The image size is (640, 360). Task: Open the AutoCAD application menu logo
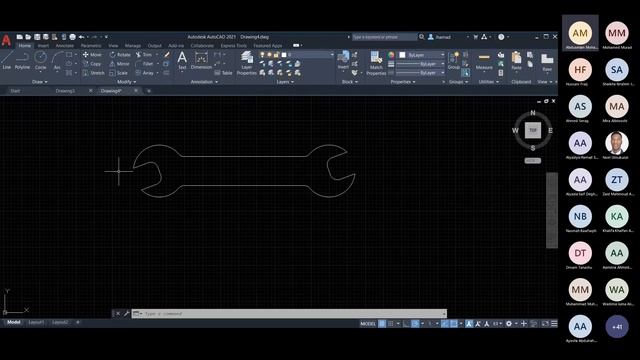tap(6, 40)
